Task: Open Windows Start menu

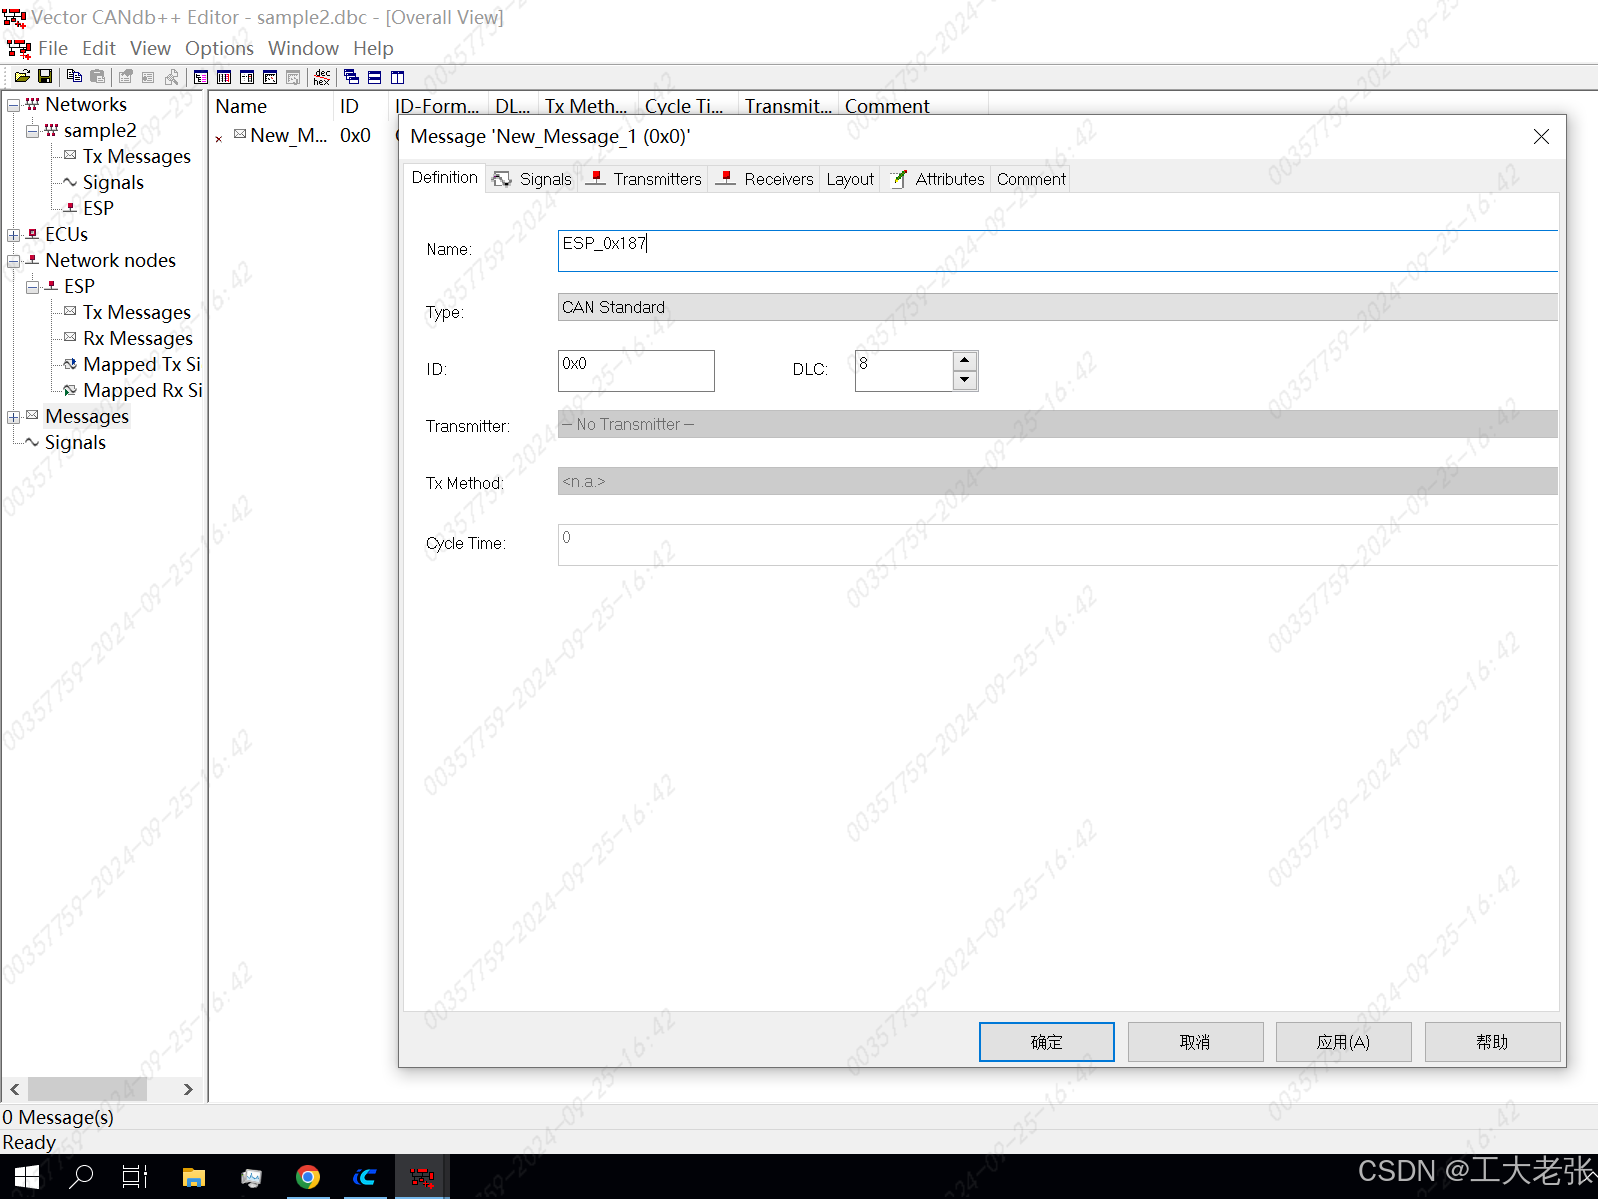Action: coord(27,1177)
